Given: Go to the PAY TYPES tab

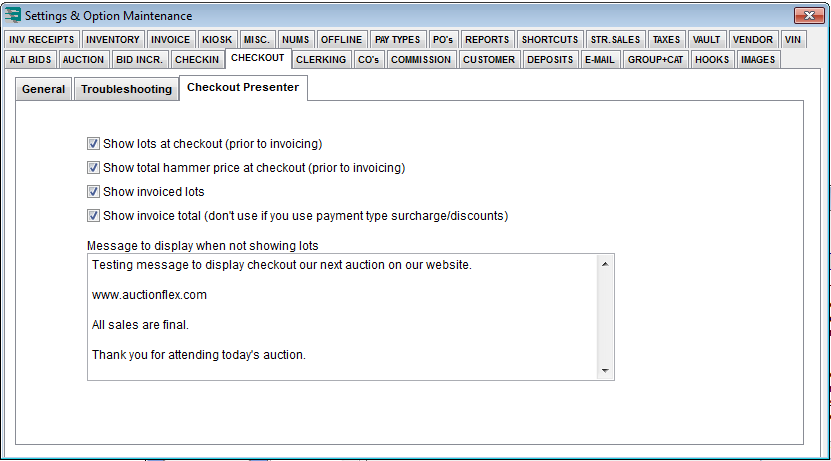Looking at the screenshot, I should point(397,40).
